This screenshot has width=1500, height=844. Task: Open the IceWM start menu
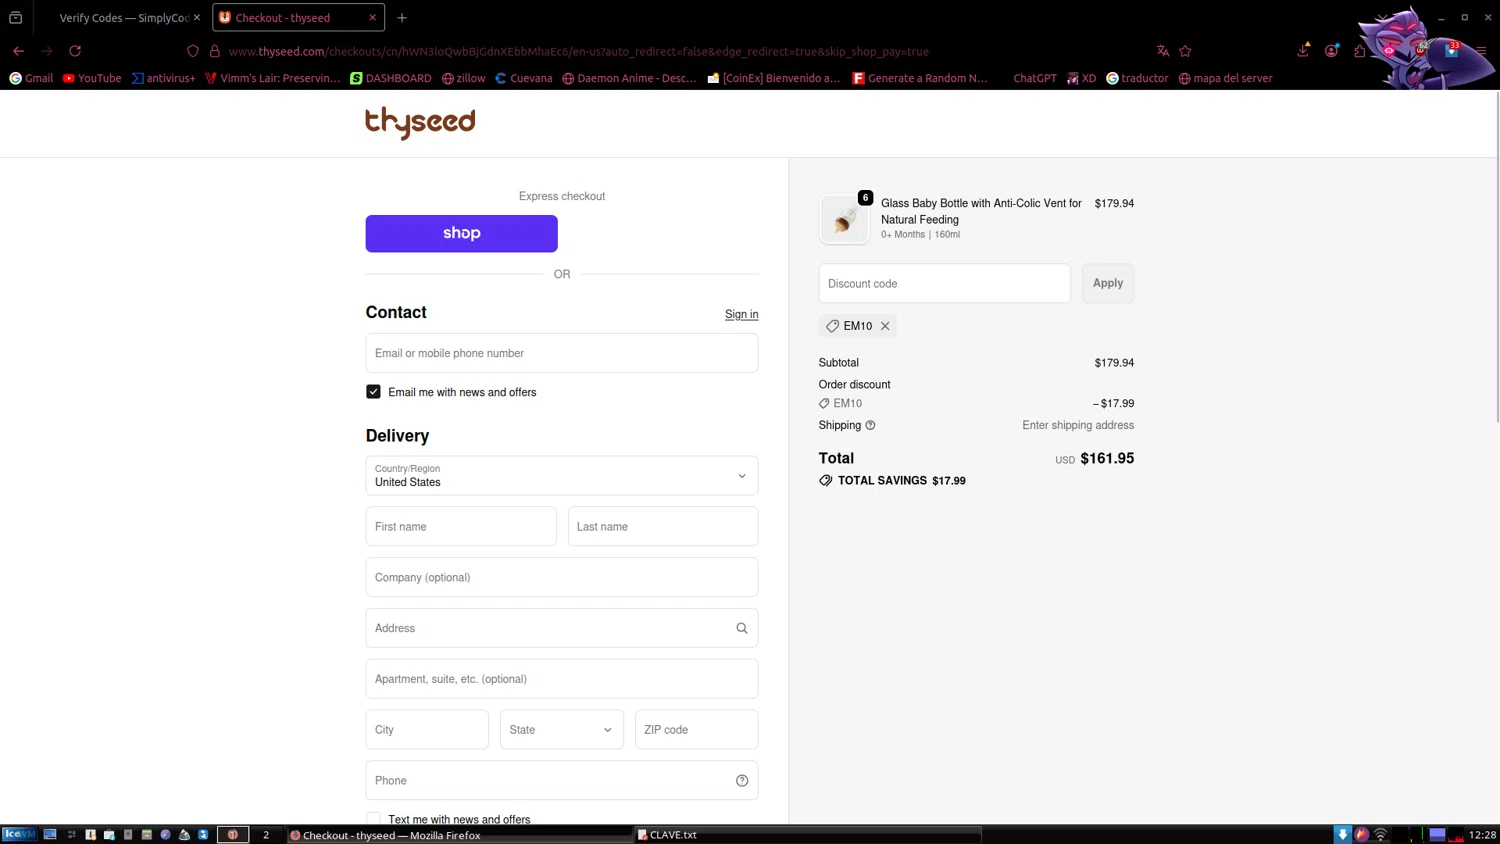(19, 834)
